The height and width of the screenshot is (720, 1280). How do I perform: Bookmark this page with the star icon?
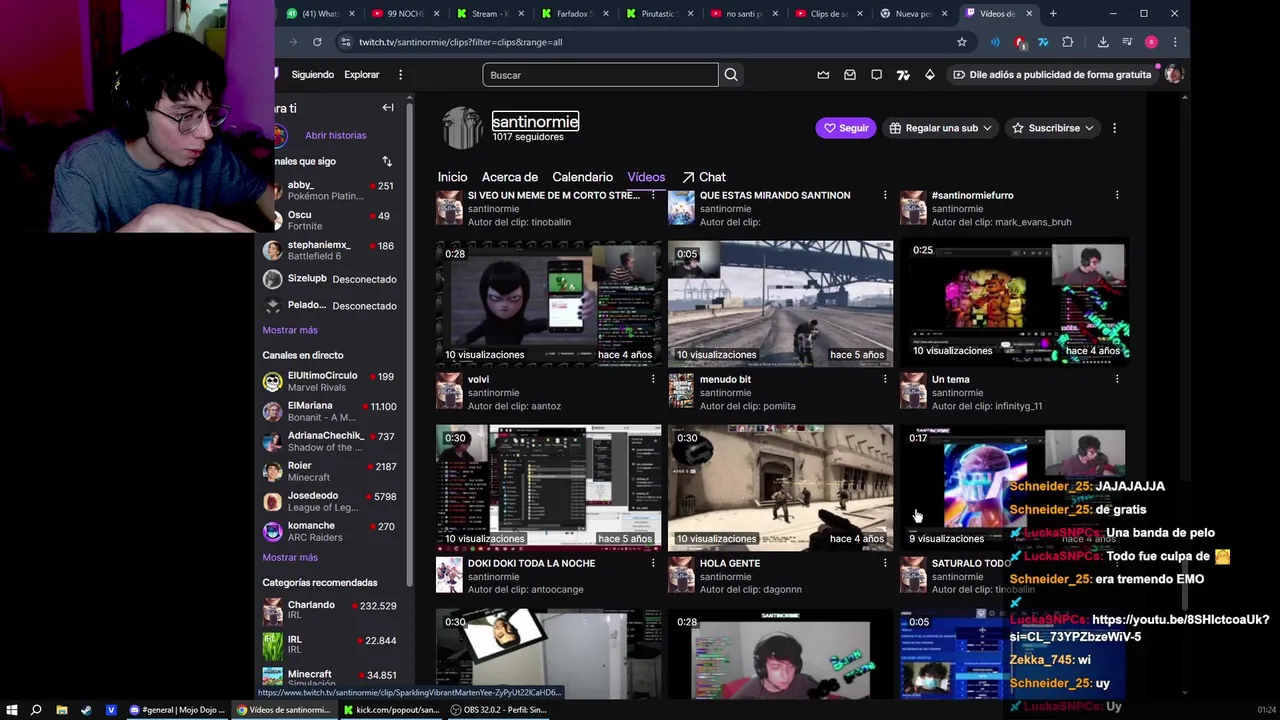(x=962, y=42)
